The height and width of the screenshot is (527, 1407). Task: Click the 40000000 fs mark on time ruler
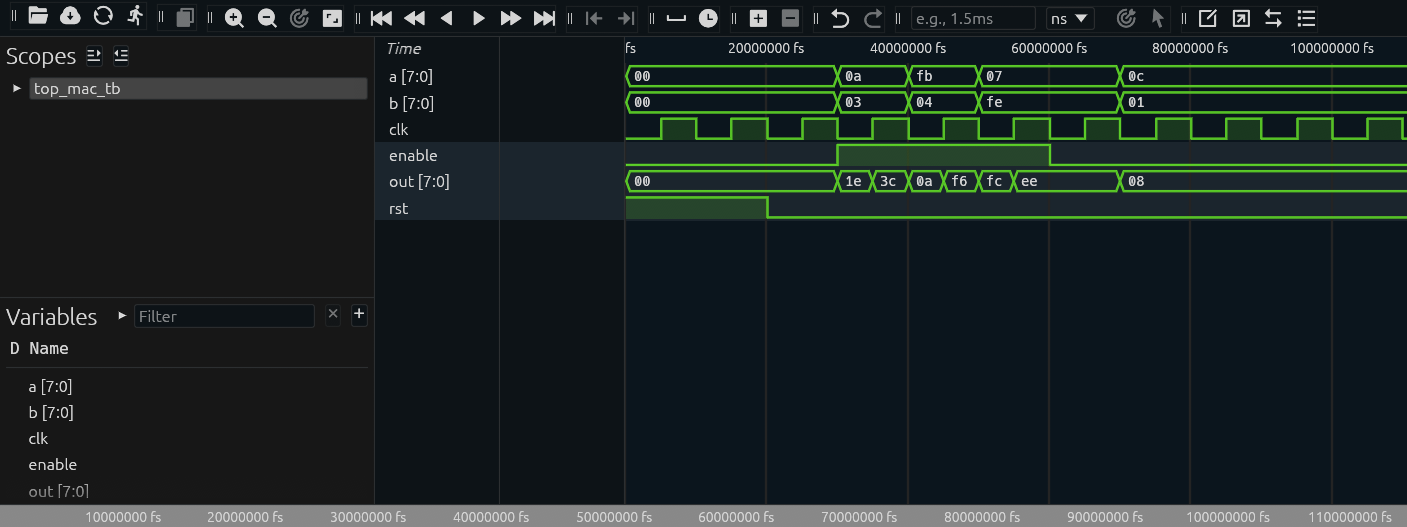pyautogui.click(x=908, y=48)
